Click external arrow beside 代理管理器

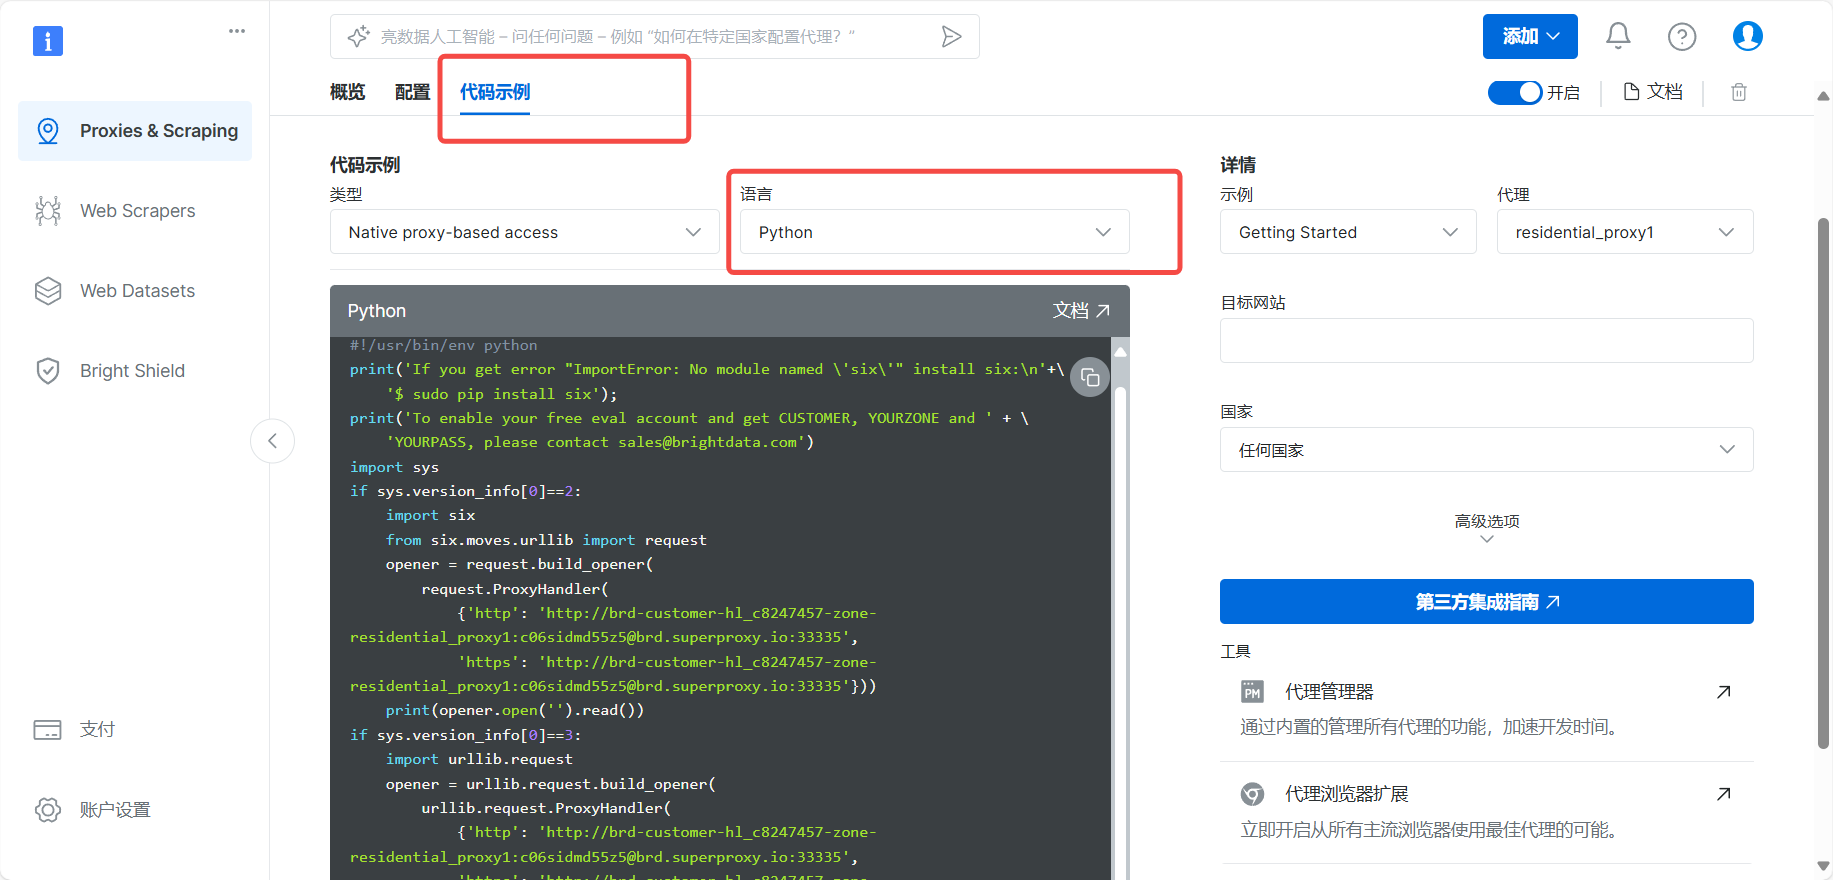(x=1724, y=692)
